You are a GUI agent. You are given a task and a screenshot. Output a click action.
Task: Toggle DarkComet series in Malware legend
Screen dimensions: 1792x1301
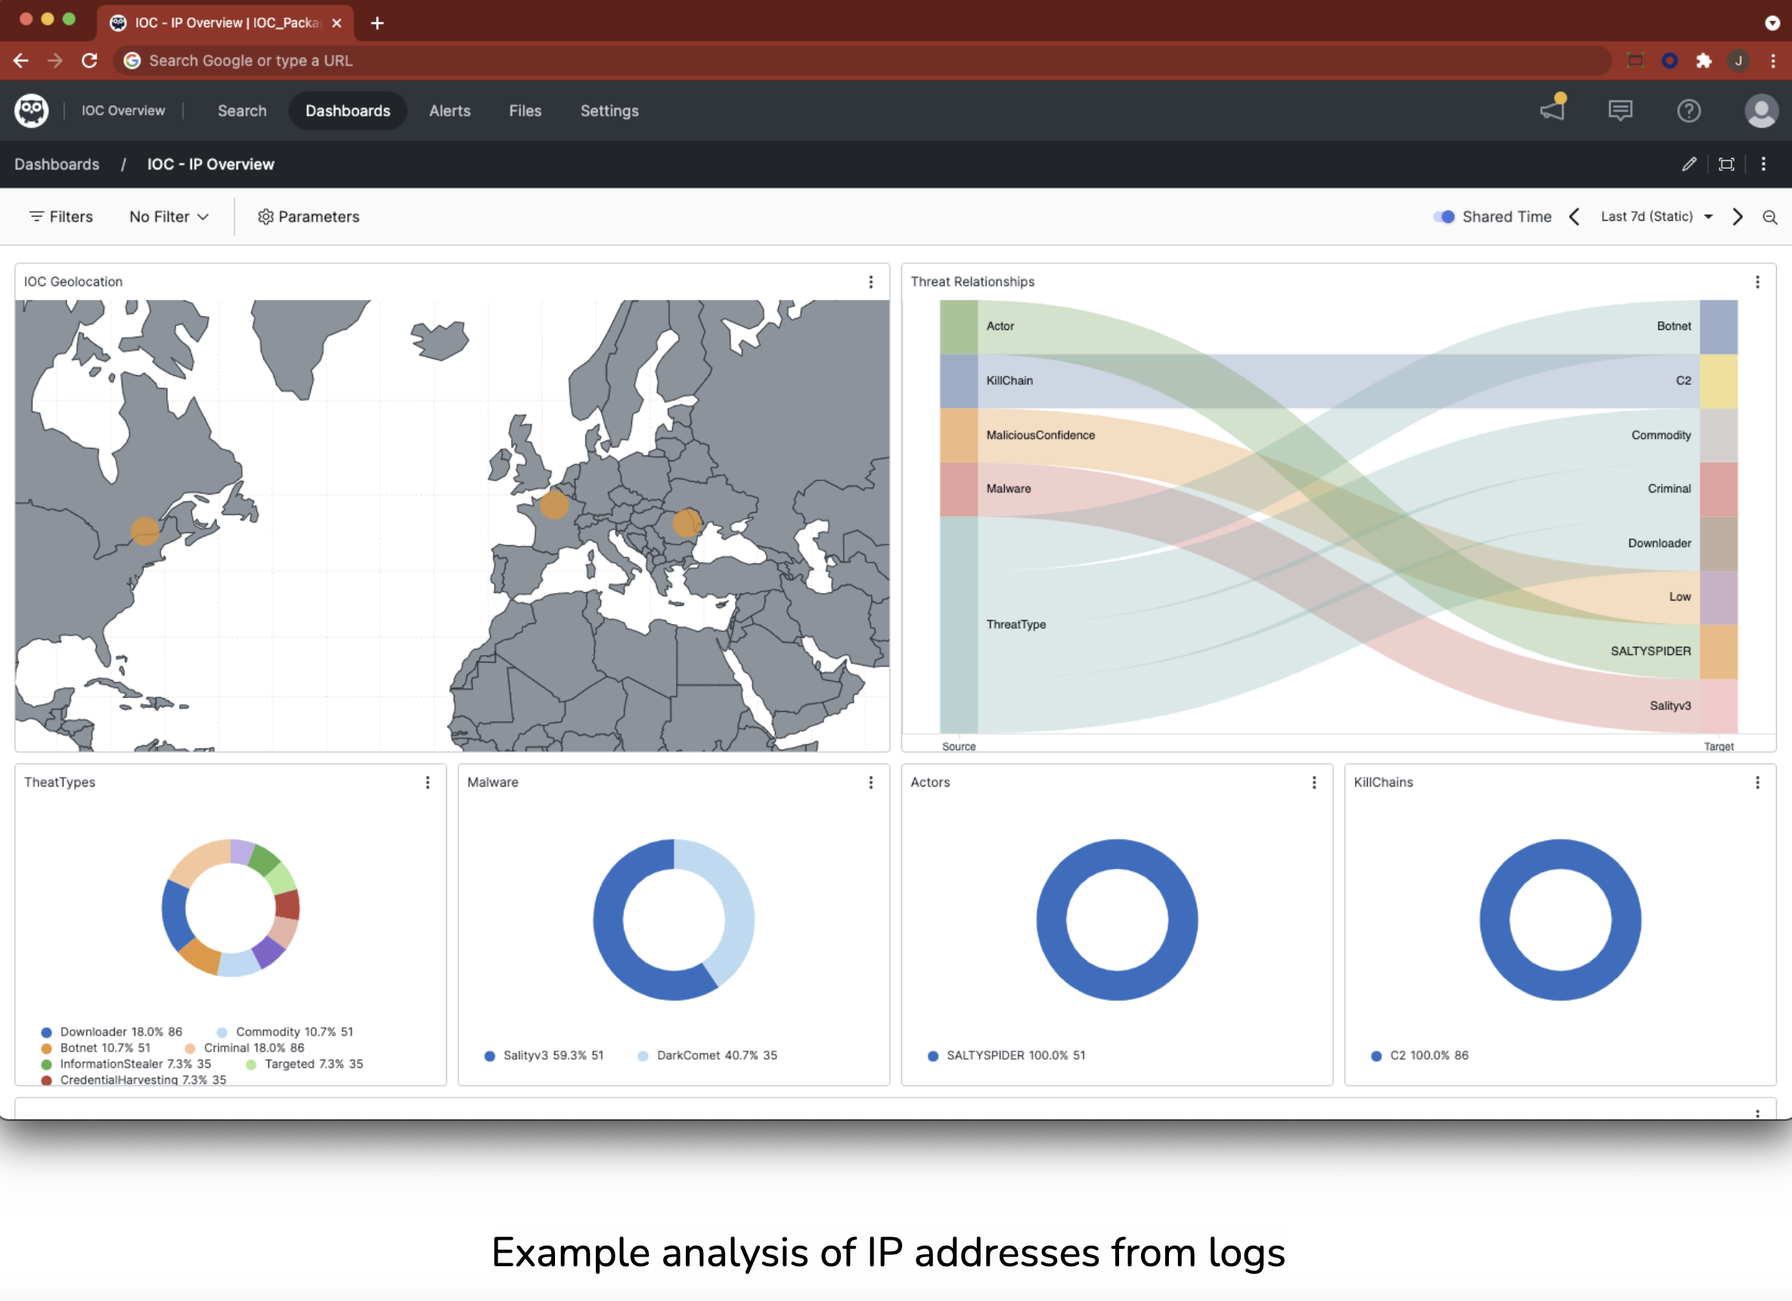coord(706,1055)
